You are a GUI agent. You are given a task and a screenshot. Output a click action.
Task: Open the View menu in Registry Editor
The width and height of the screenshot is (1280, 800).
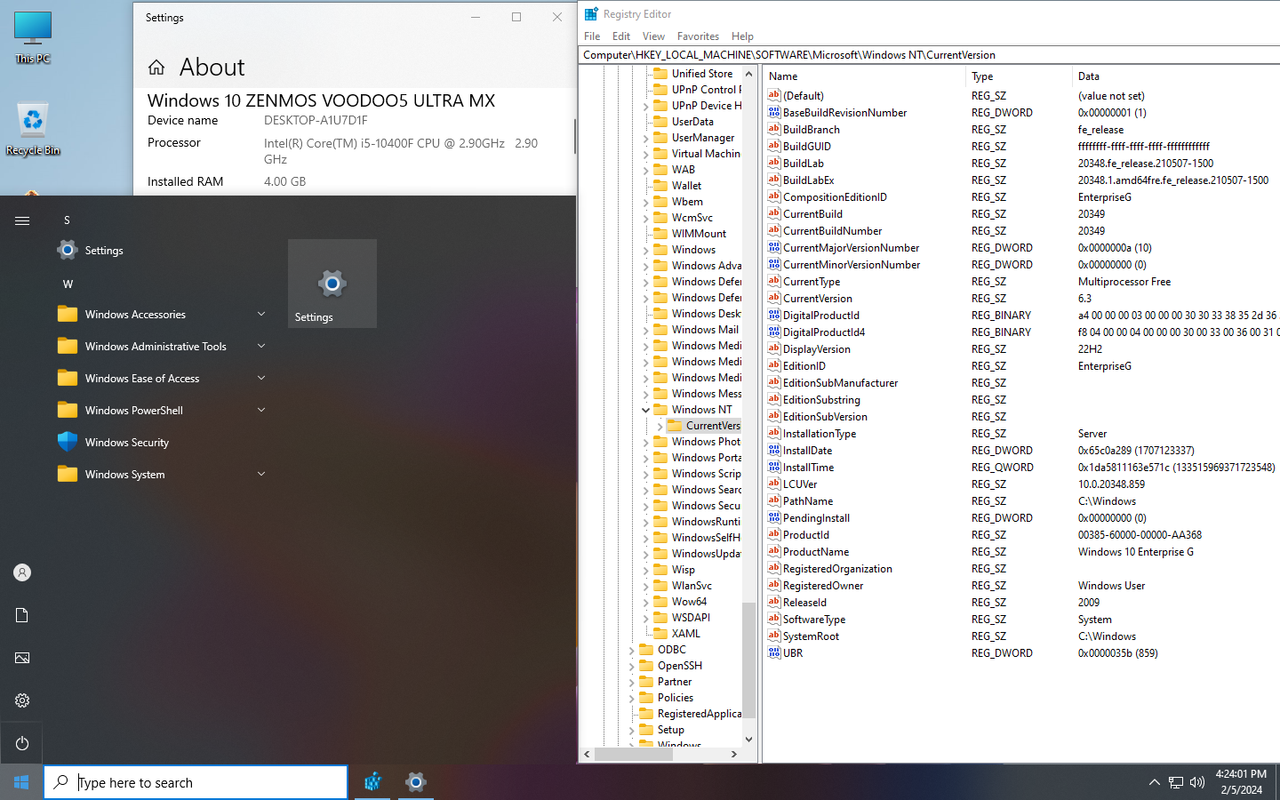click(653, 36)
